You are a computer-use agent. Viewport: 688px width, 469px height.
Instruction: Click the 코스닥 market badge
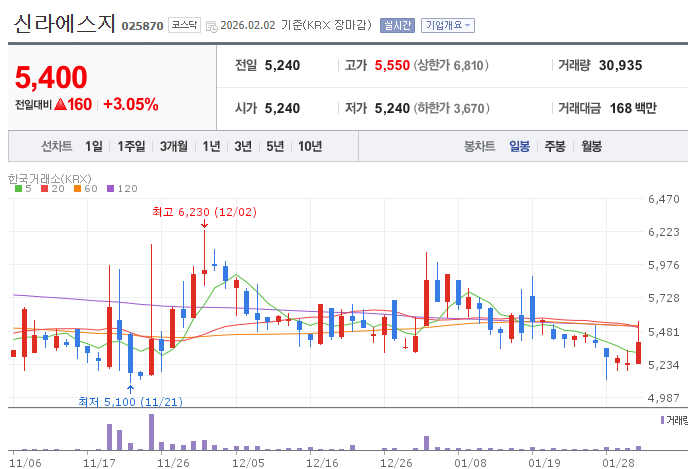184,25
